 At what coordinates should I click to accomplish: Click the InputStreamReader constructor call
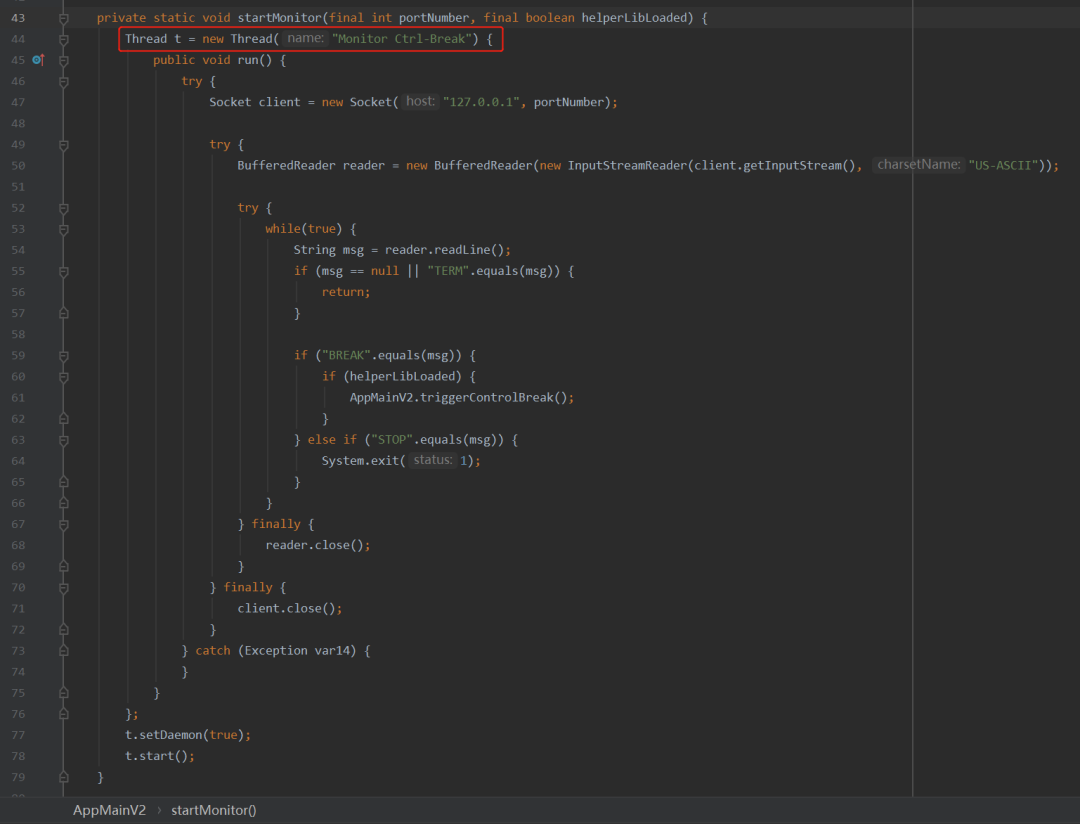click(627, 165)
